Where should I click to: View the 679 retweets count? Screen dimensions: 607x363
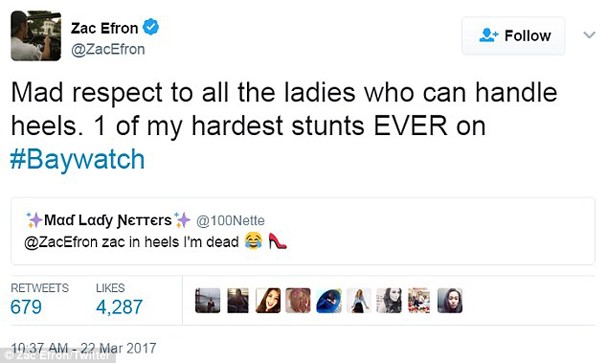(26, 307)
